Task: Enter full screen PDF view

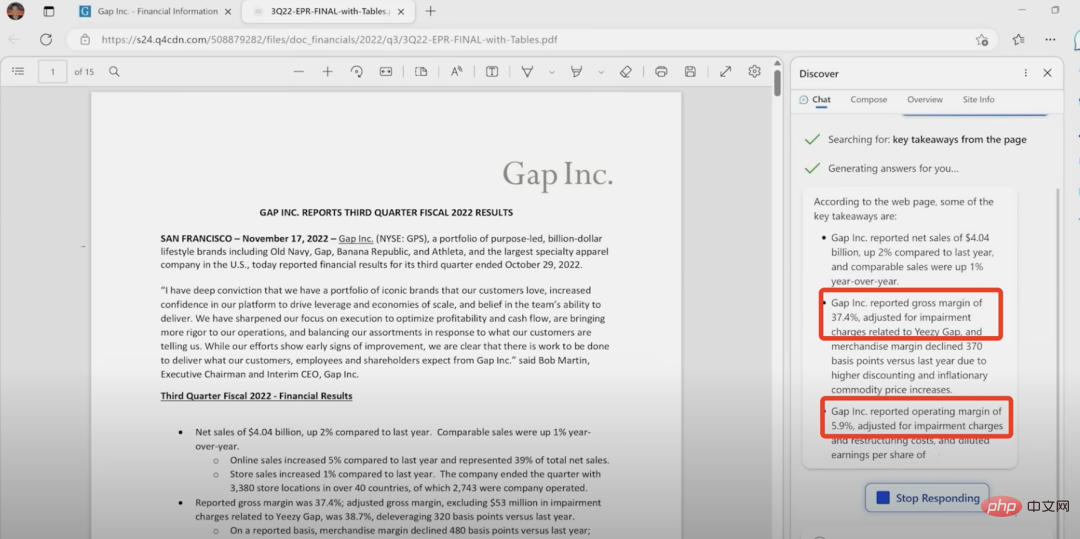Action: click(x=725, y=72)
